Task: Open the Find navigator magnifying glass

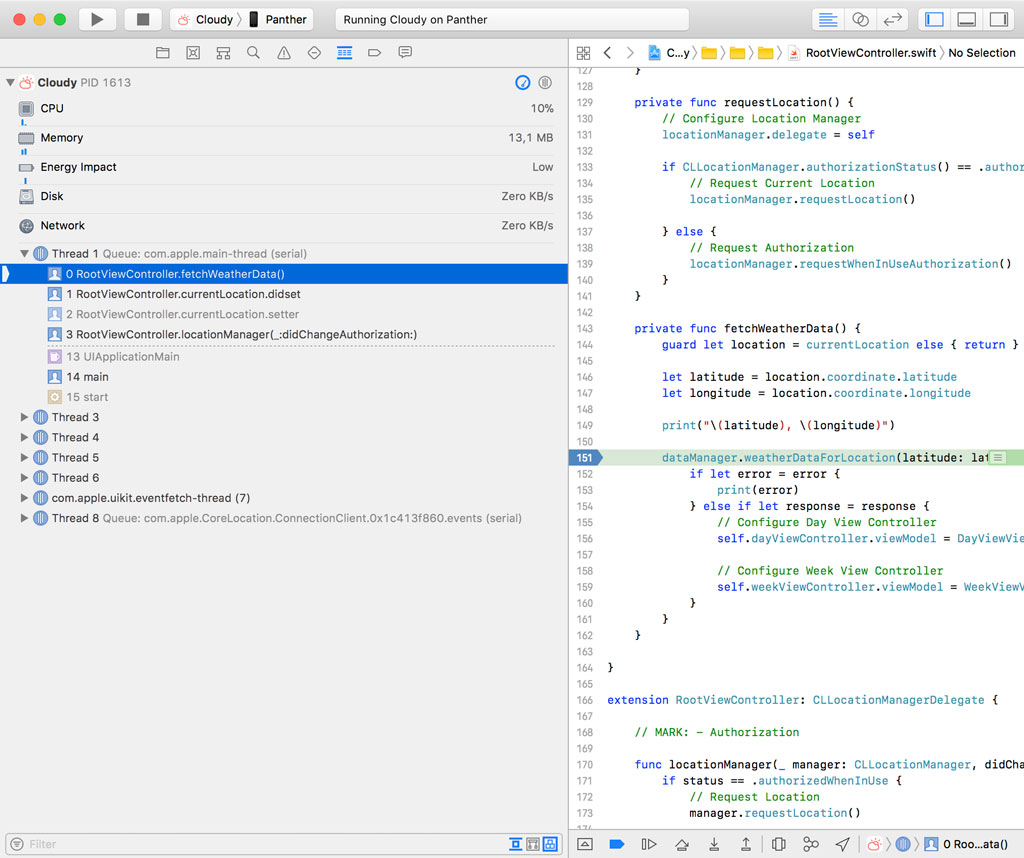Action: click(x=252, y=53)
